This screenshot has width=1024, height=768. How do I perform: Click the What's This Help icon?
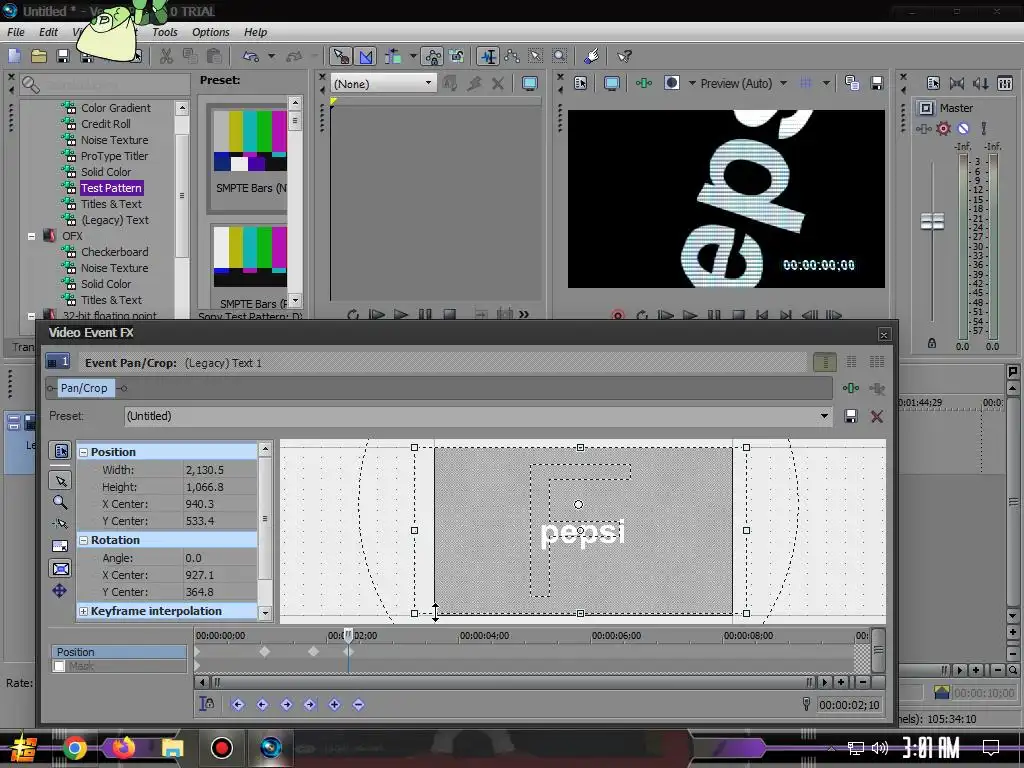pos(624,56)
